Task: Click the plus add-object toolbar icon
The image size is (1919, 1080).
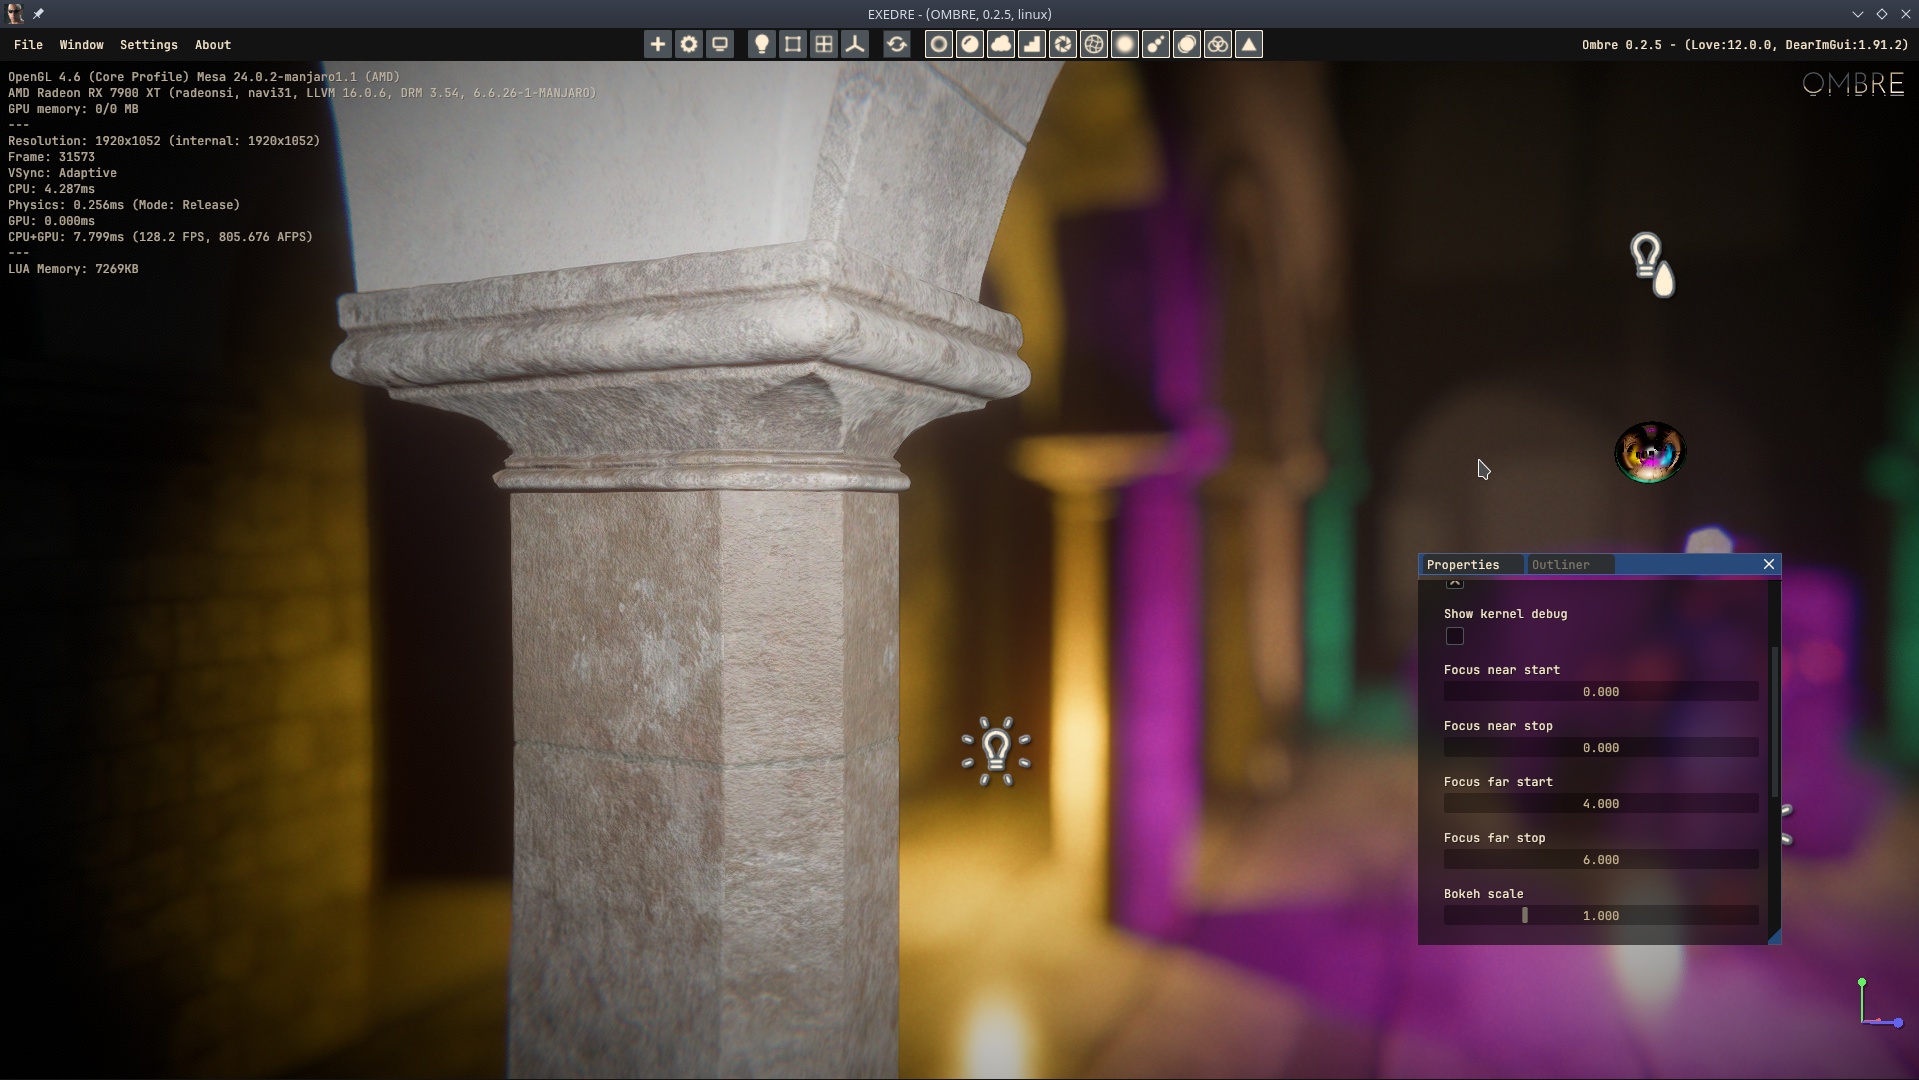Action: 657,44
